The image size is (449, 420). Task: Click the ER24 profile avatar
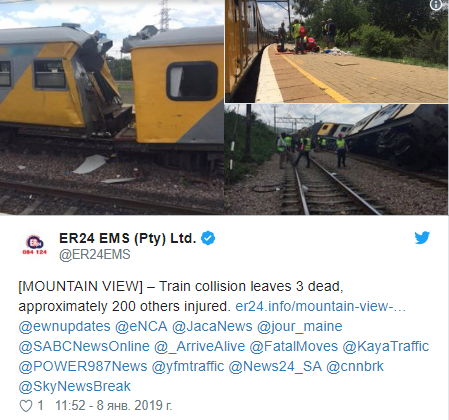point(35,245)
